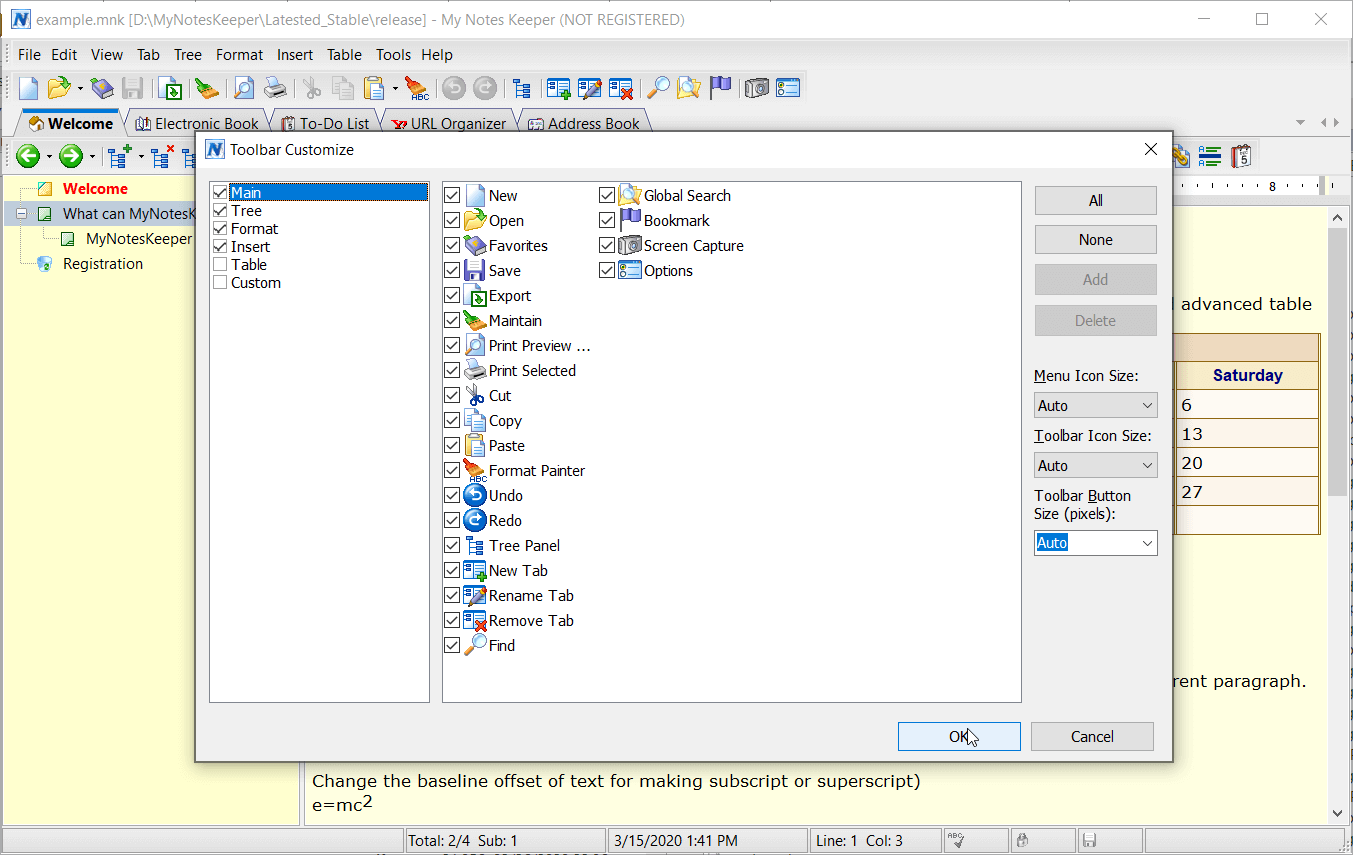Screen dimensions: 1353x855
Task: Open the Back button history dropdown arrow
Action: point(49,156)
